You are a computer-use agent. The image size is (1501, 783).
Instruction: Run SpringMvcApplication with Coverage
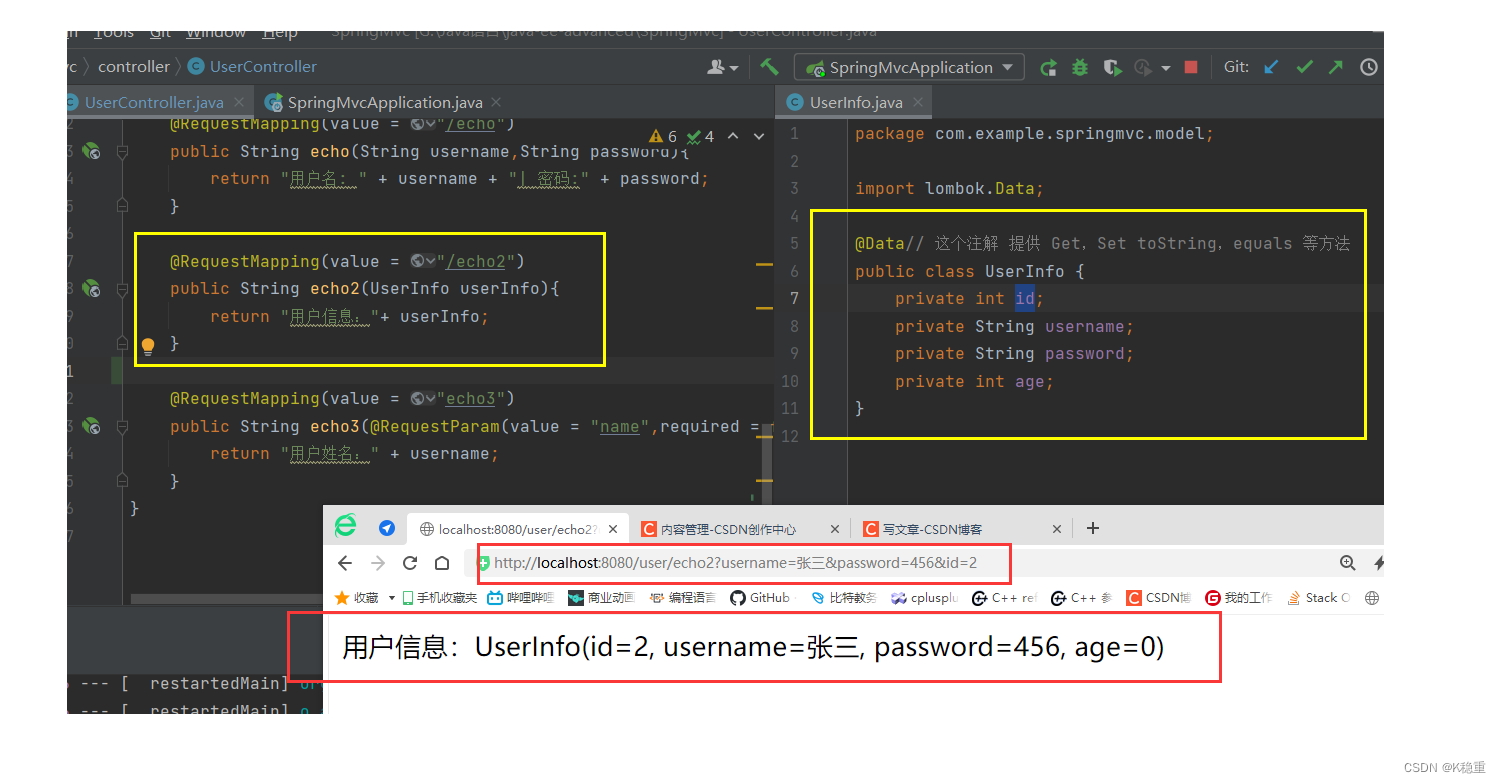(1111, 66)
